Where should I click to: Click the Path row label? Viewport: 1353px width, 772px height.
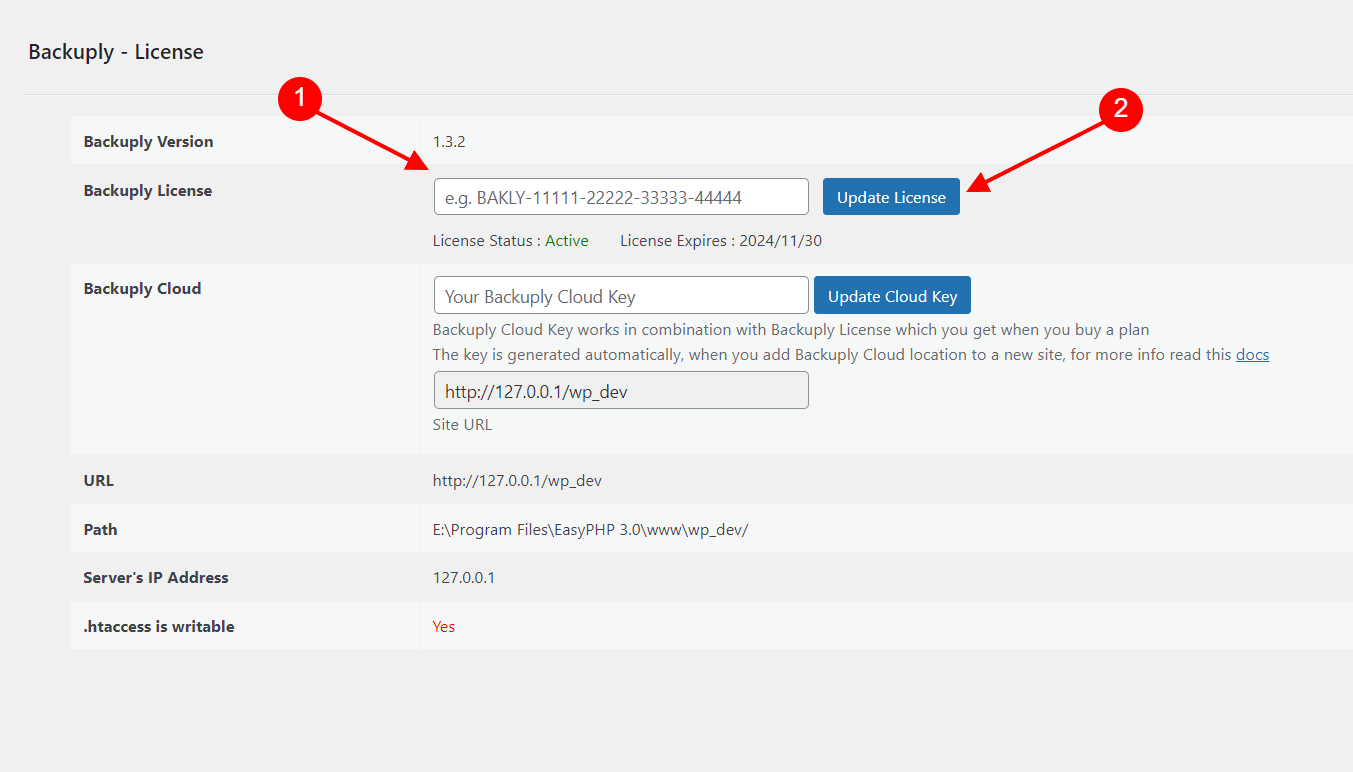(98, 529)
